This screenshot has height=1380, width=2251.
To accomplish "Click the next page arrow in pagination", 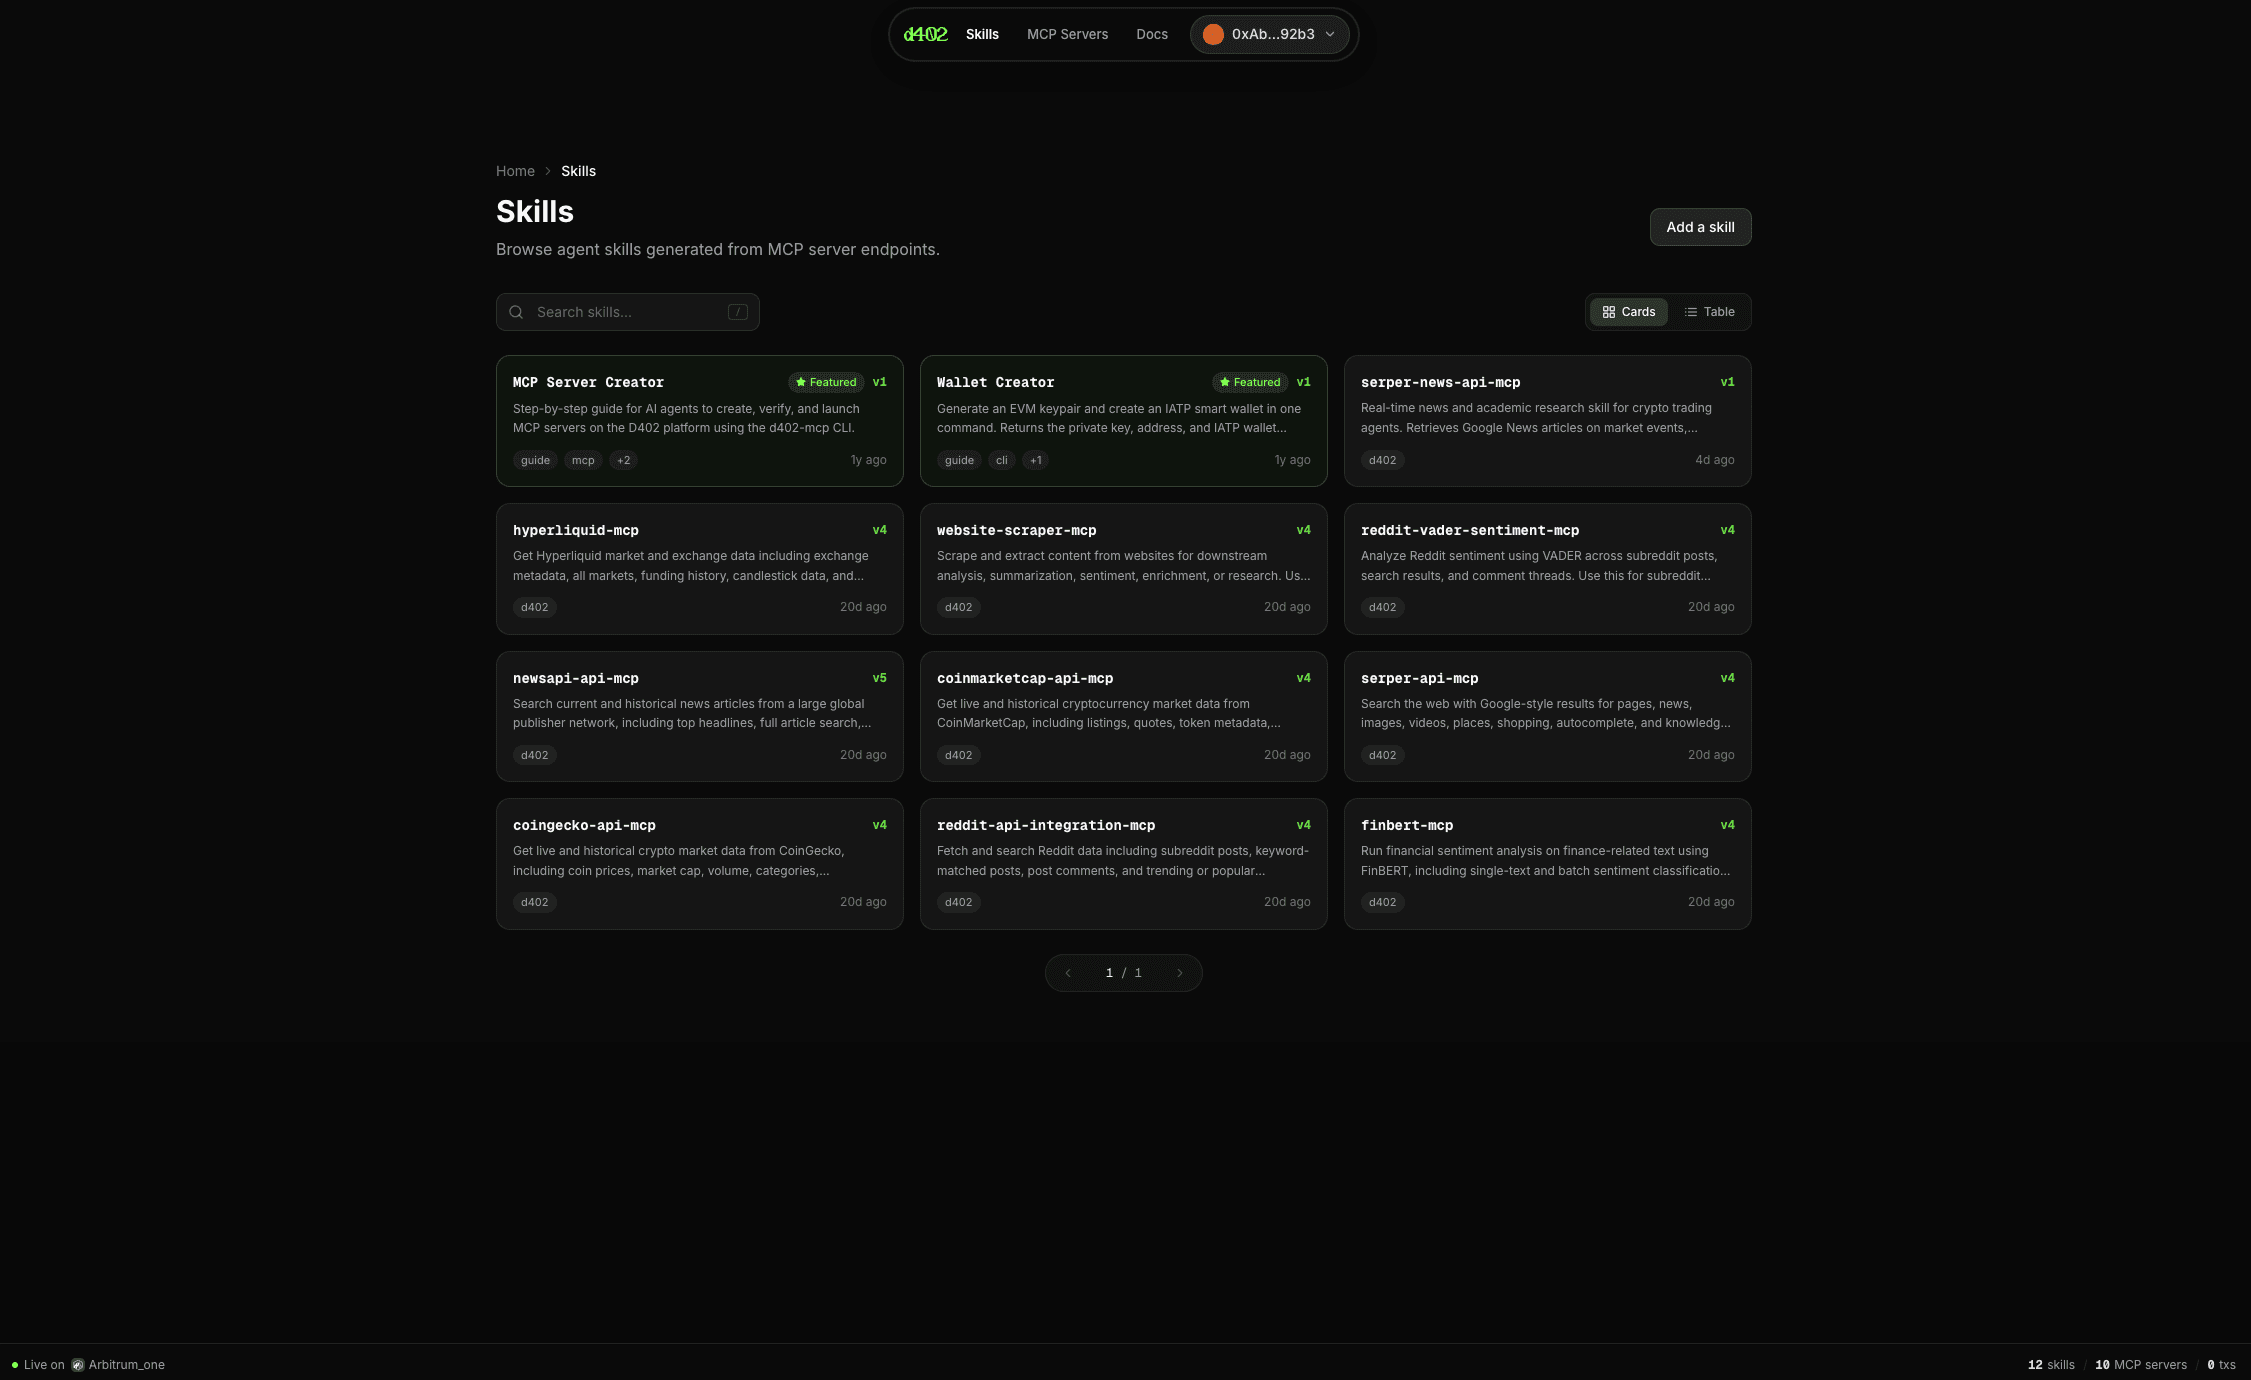I will tap(1180, 972).
